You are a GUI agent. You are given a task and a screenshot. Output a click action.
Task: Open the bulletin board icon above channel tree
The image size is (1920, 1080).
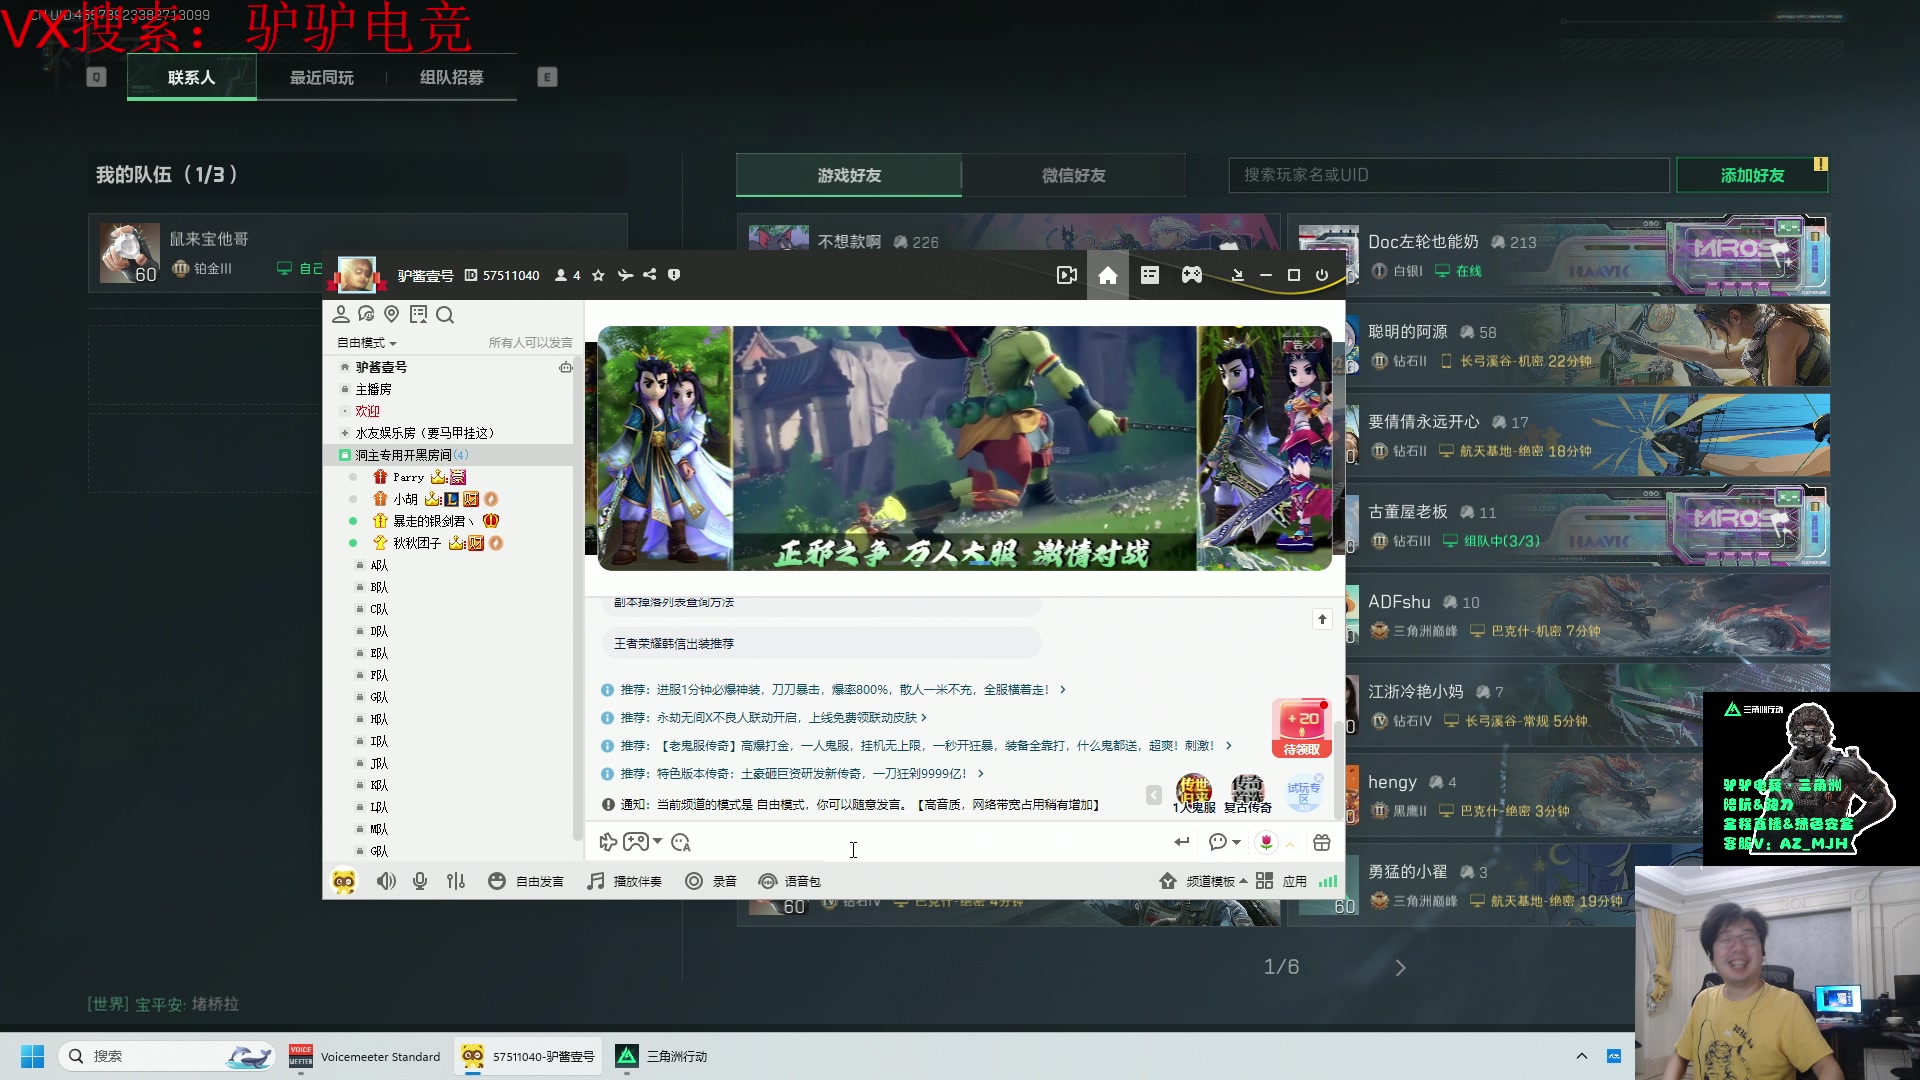(x=418, y=314)
